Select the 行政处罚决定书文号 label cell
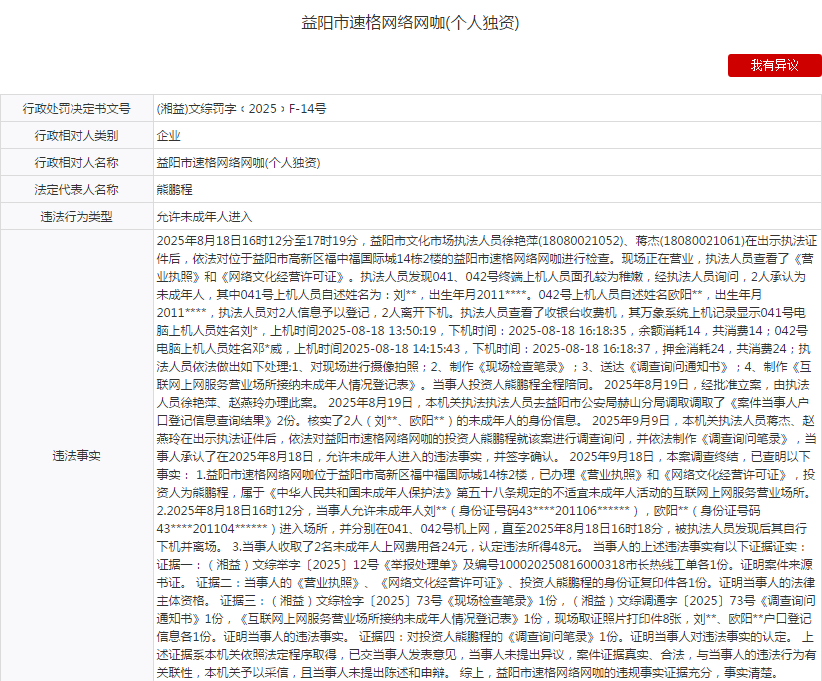This screenshot has width=822, height=681. click(x=76, y=108)
